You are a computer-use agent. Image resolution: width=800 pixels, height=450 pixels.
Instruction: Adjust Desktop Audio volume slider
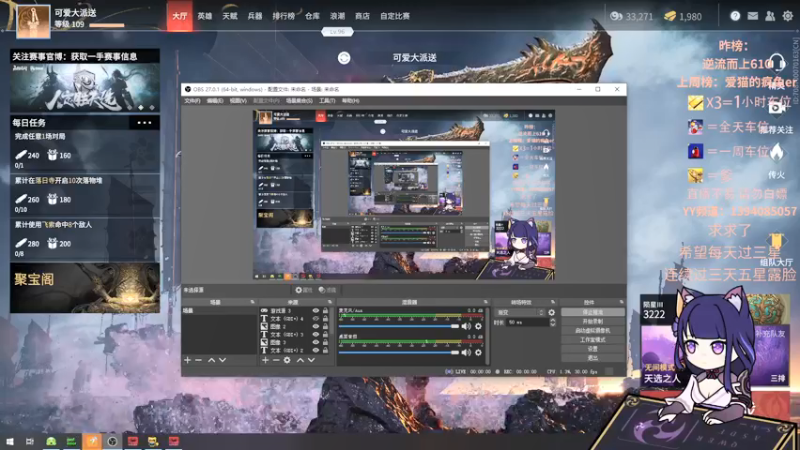pyautogui.click(x=398, y=353)
